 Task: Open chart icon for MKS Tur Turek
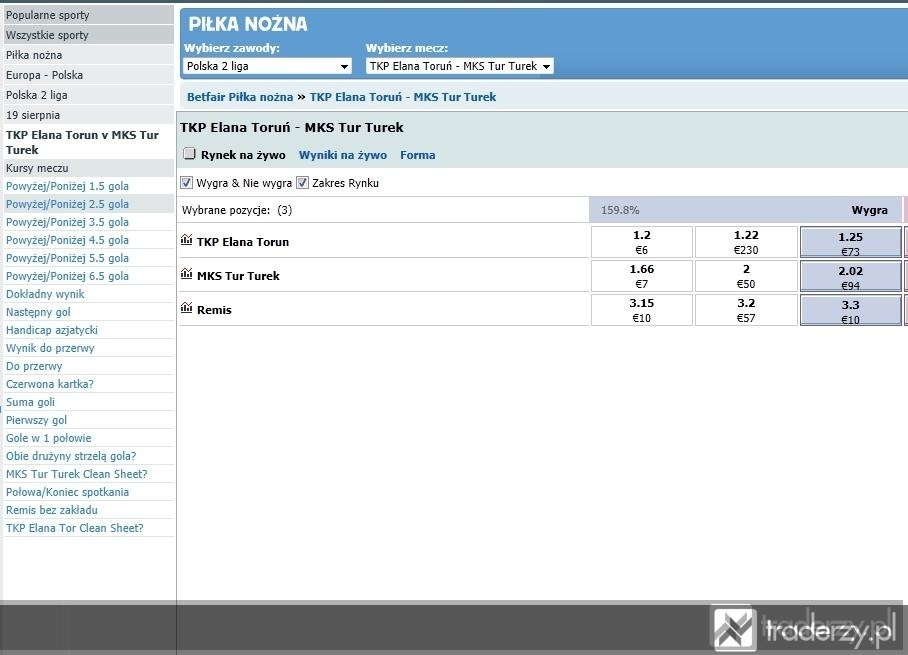click(x=186, y=274)
